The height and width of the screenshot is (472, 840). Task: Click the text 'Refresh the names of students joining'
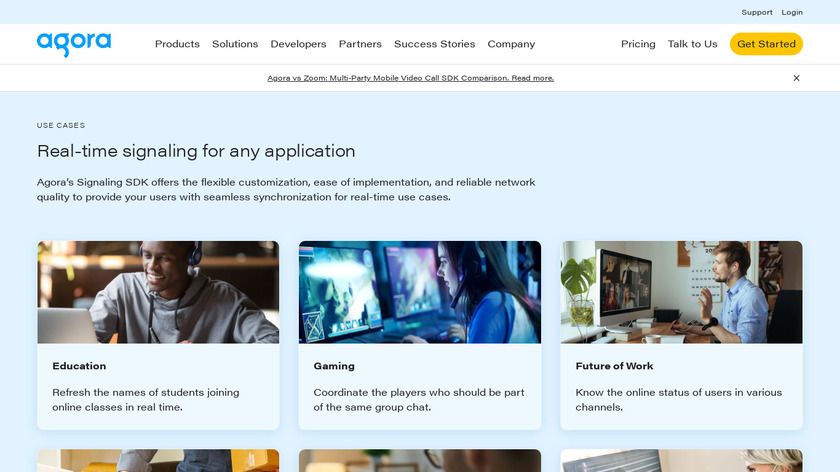(x=146, y=393)
